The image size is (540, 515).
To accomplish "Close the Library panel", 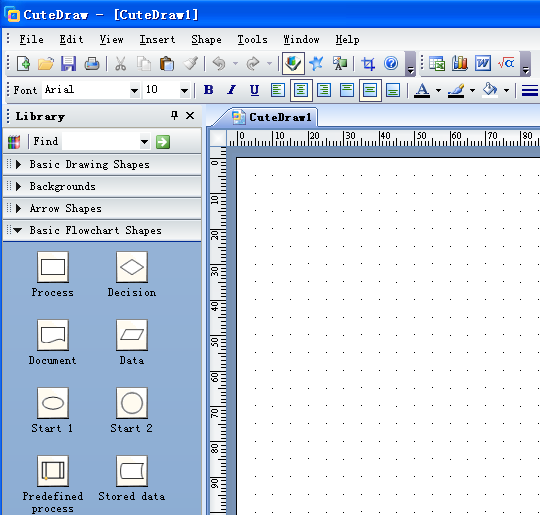I will (190, 115).
